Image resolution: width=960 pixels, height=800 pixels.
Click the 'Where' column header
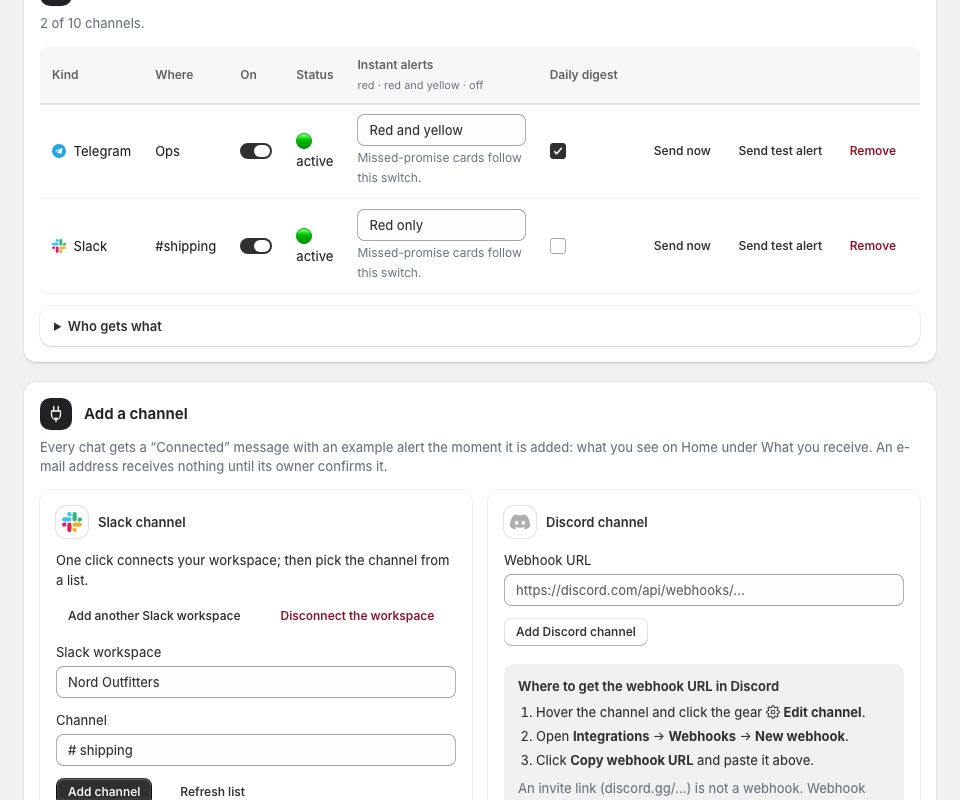(x=174, y=75)
